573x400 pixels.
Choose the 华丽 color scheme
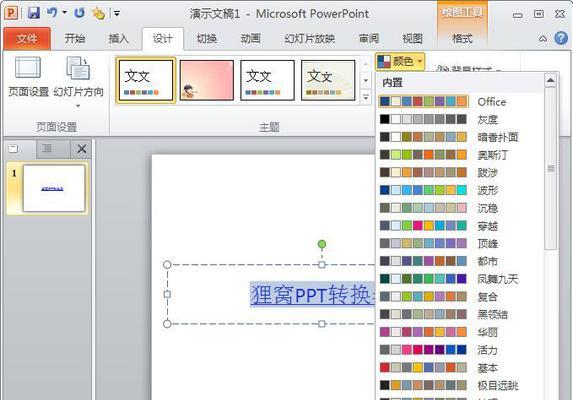tap(460, 332)
